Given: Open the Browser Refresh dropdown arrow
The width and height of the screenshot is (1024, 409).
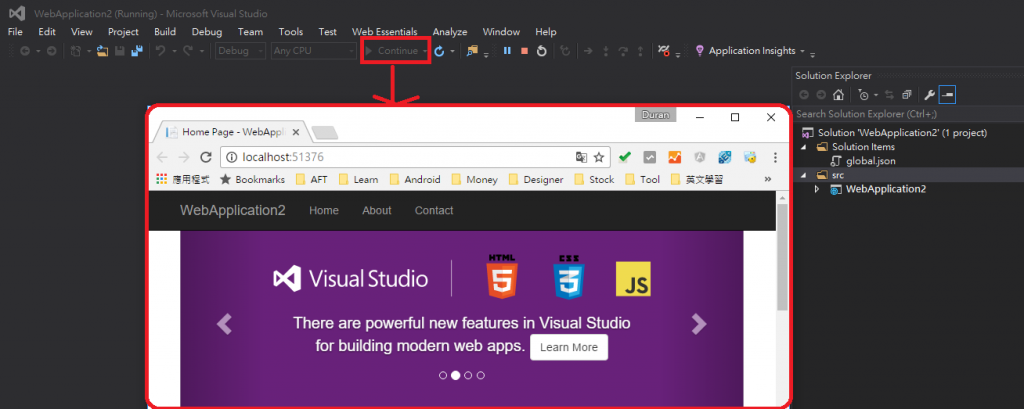Looking at the screenshot, I should click(x=452, y=51).
